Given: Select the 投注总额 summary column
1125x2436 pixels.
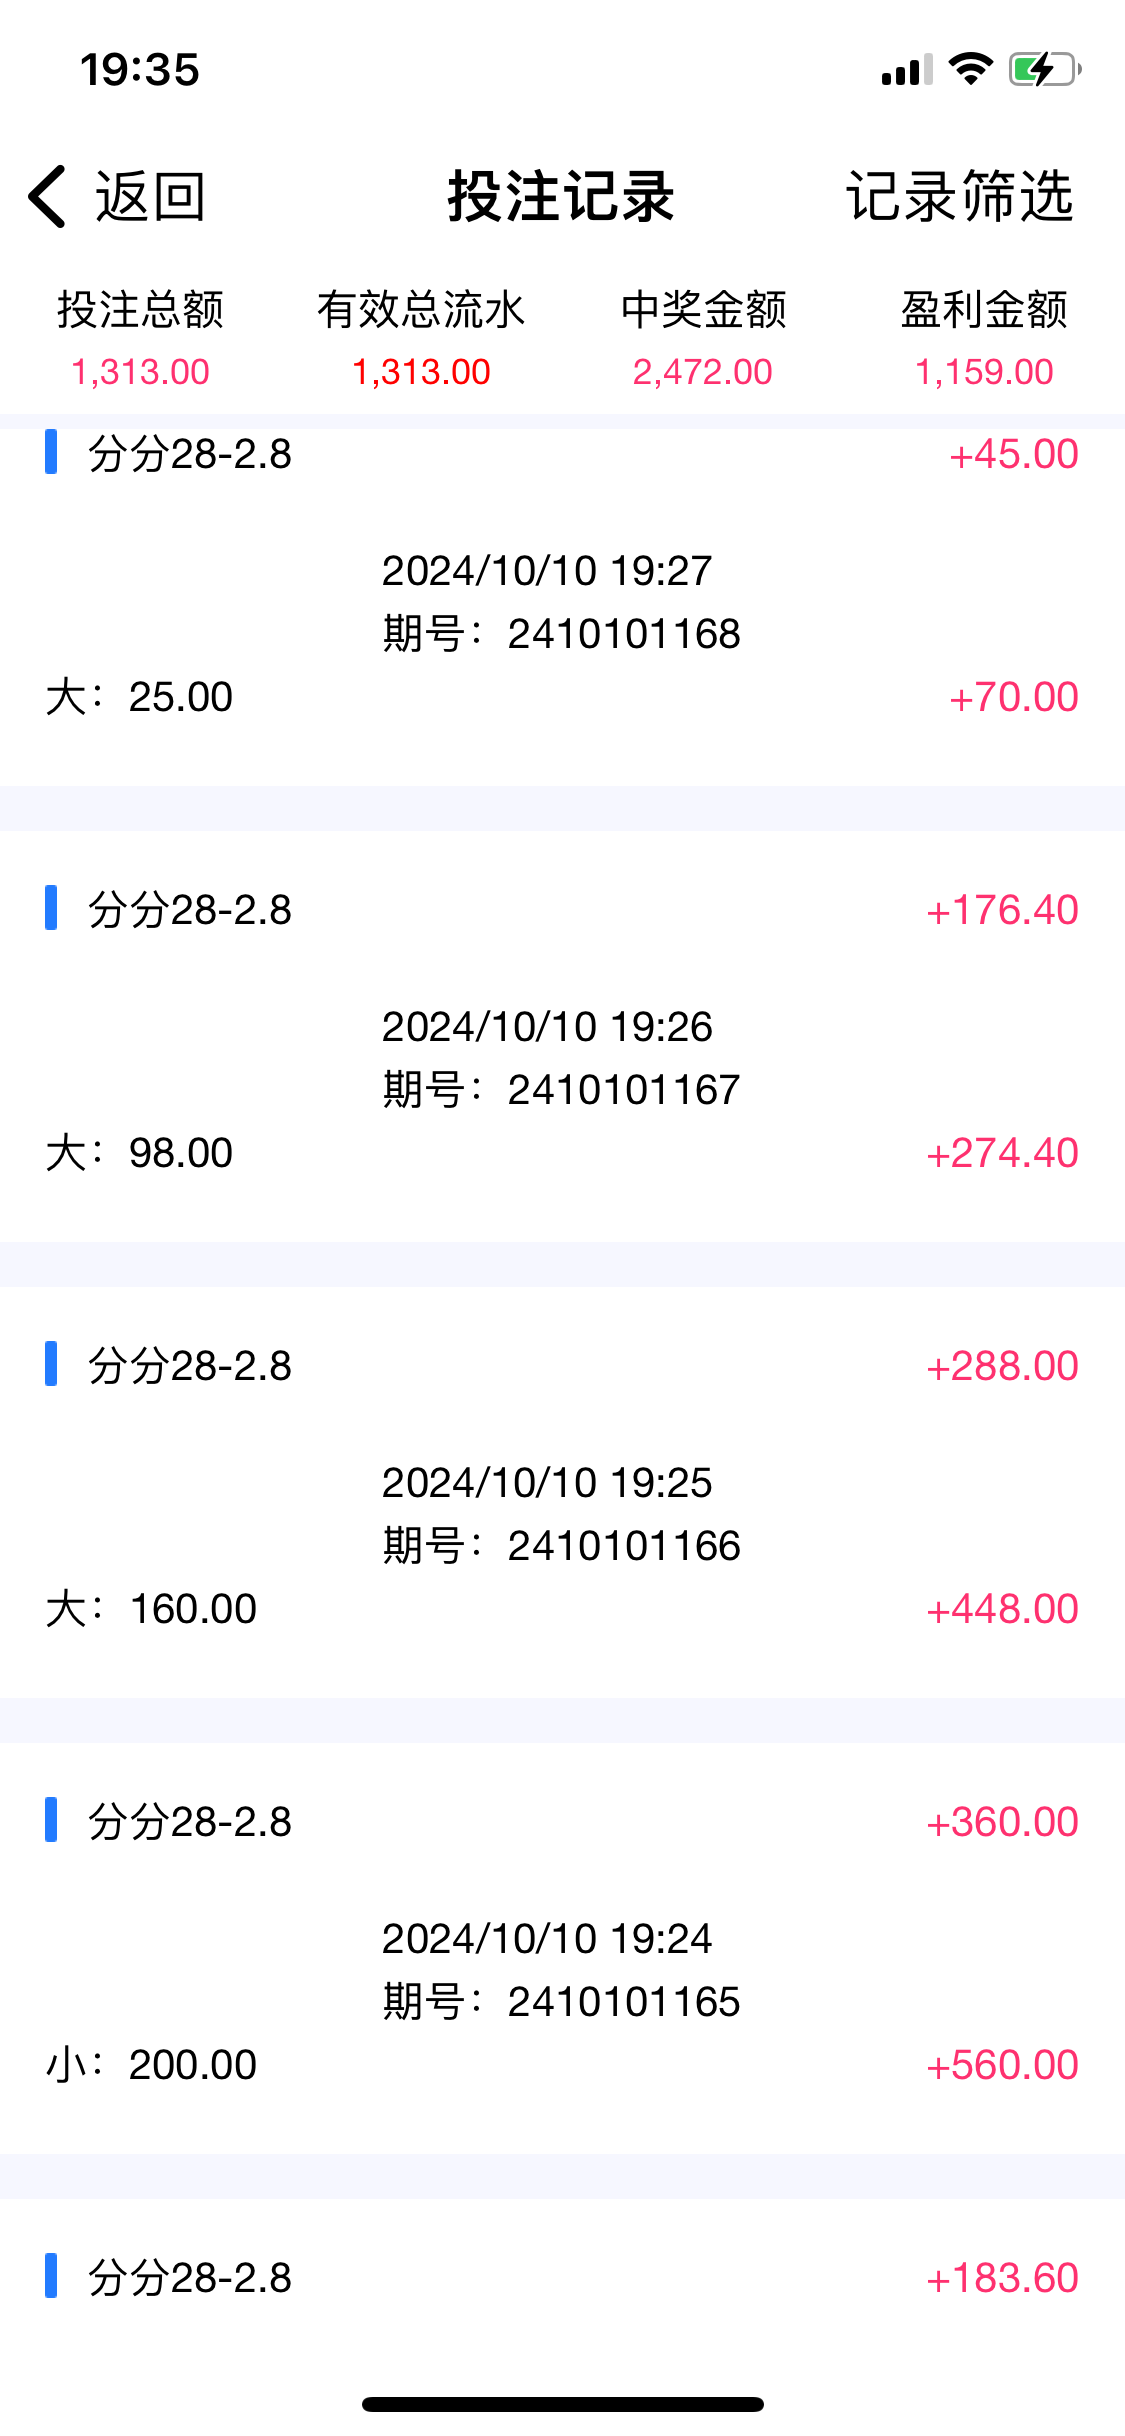Looking at the screenshot, I should (140, 339).
